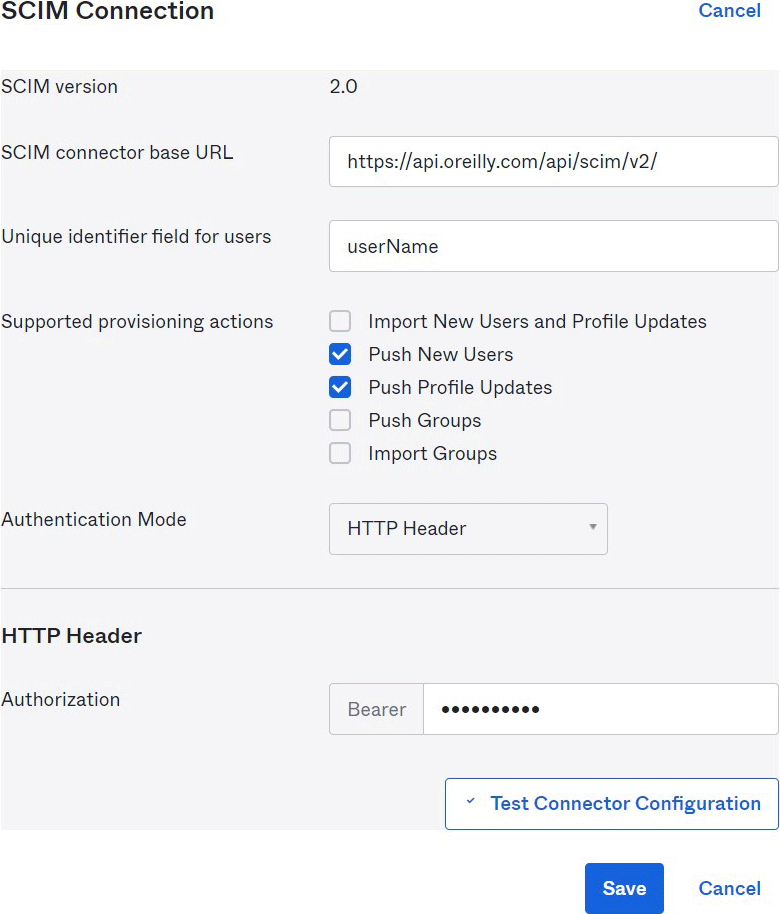
Task: Enable Import New Users and Profile Updates
Action: (340, 321)
